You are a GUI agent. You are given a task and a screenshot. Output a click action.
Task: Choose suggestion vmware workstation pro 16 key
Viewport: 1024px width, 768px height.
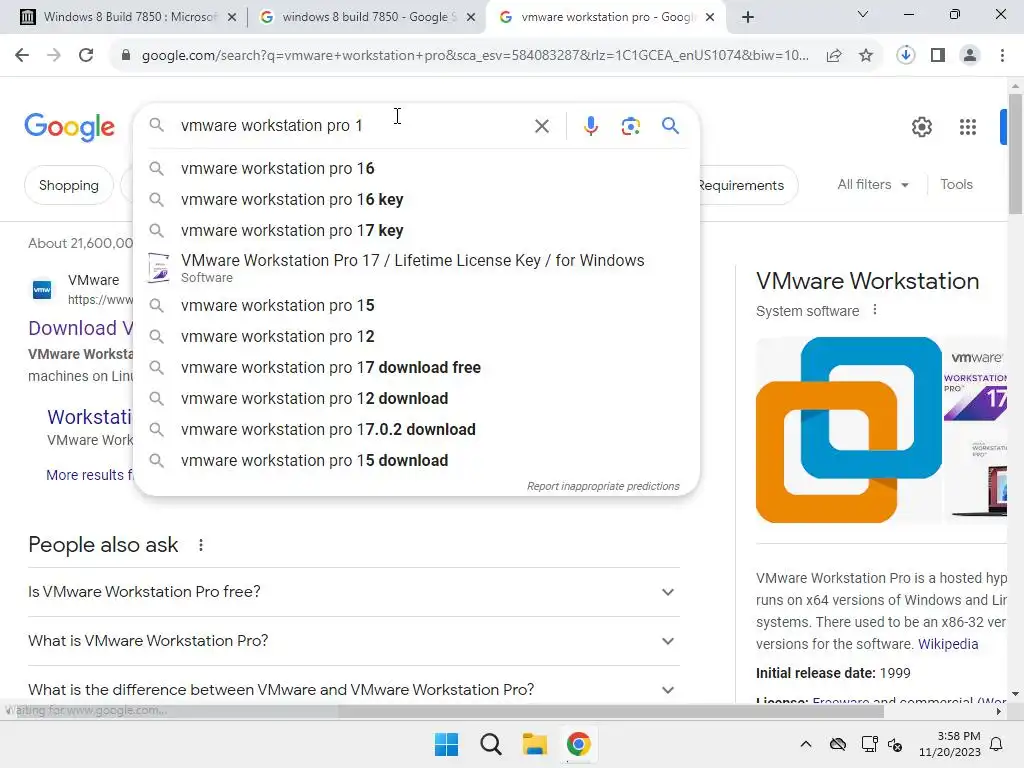pos(416,199)
